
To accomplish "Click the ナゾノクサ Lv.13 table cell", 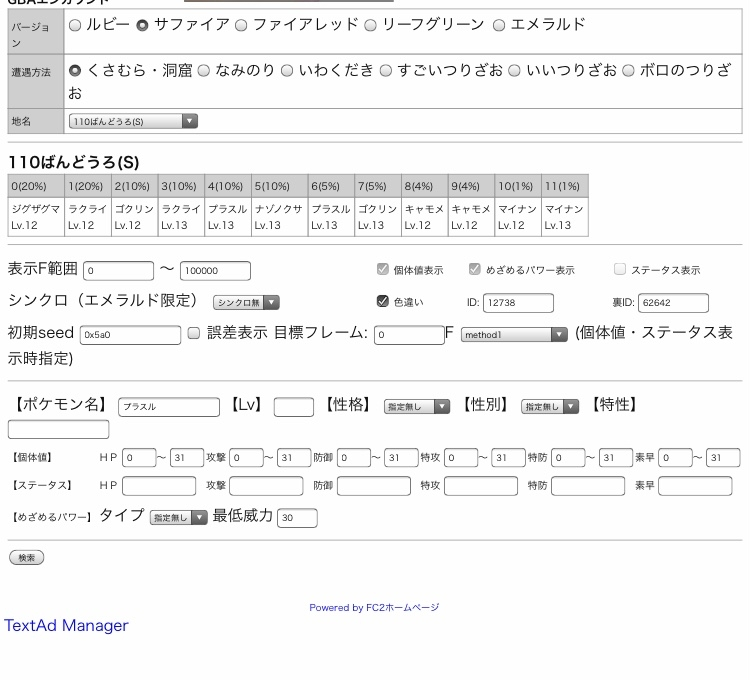I will (279, 217).
